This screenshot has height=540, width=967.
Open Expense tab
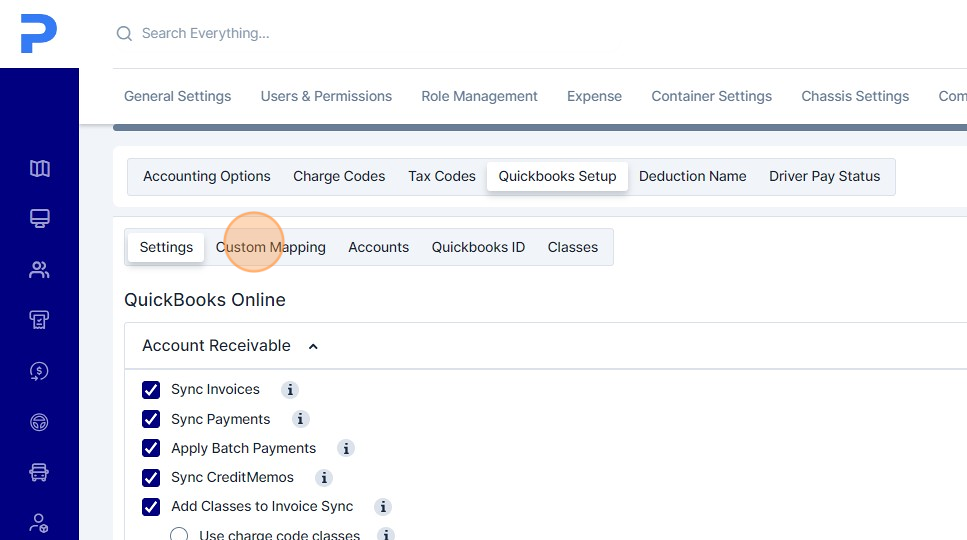coord(595,96)
